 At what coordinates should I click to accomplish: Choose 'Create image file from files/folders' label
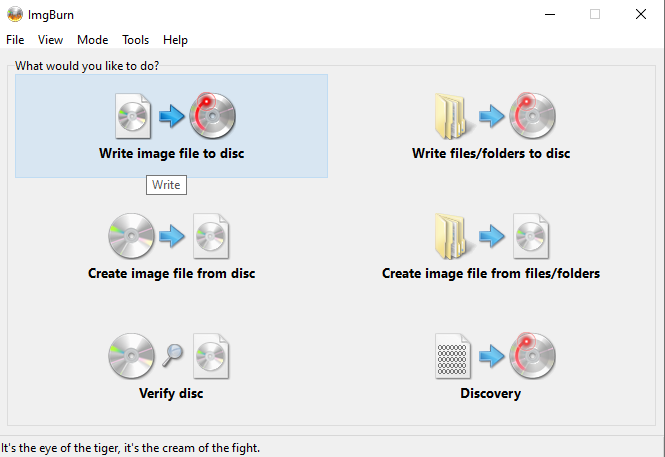(491, 273)
